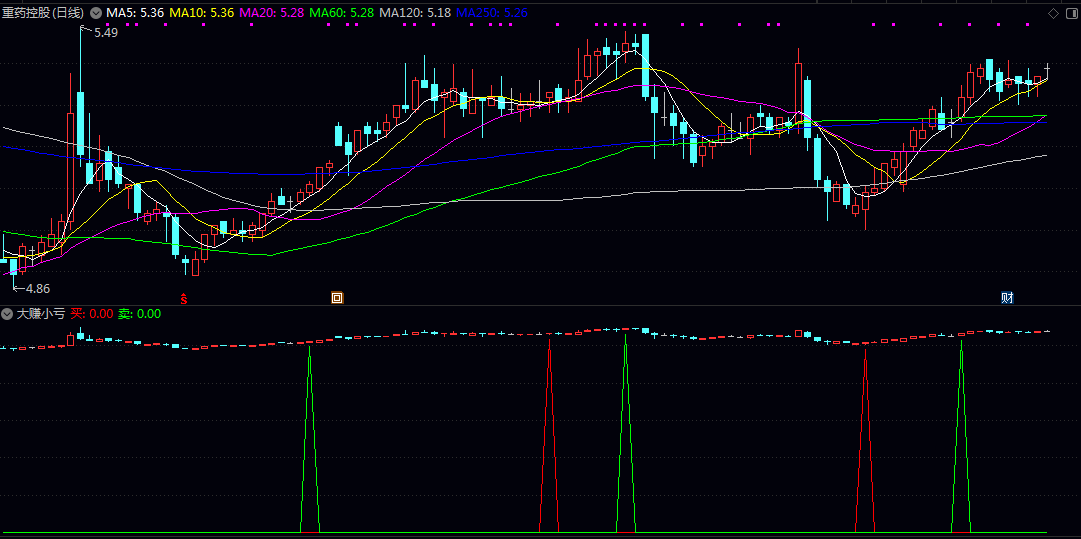The height and width of the screenshot is (539, 1081).
Task: Click the 卖: 0.00 value
Action: click(139, 314)
